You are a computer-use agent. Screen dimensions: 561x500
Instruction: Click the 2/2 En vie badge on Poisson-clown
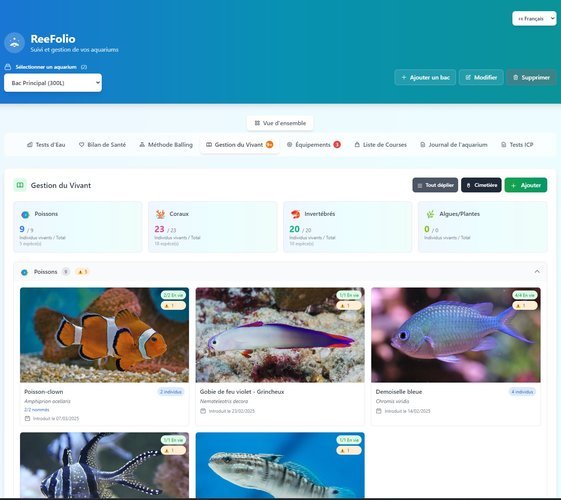(173, 295)
